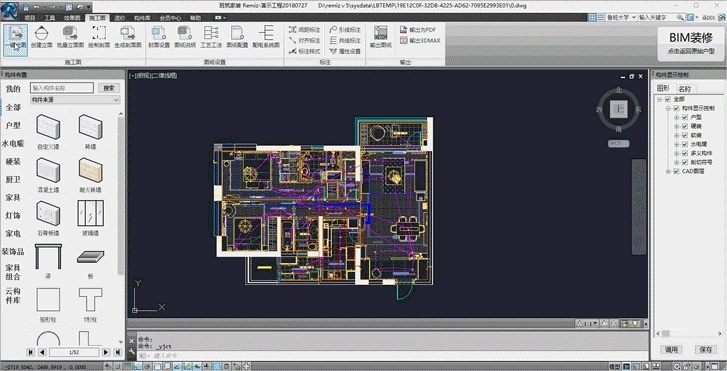Select the 引线标注 leader annotation tool
Screen dimensions: 727x371
(x=345, y=30)
